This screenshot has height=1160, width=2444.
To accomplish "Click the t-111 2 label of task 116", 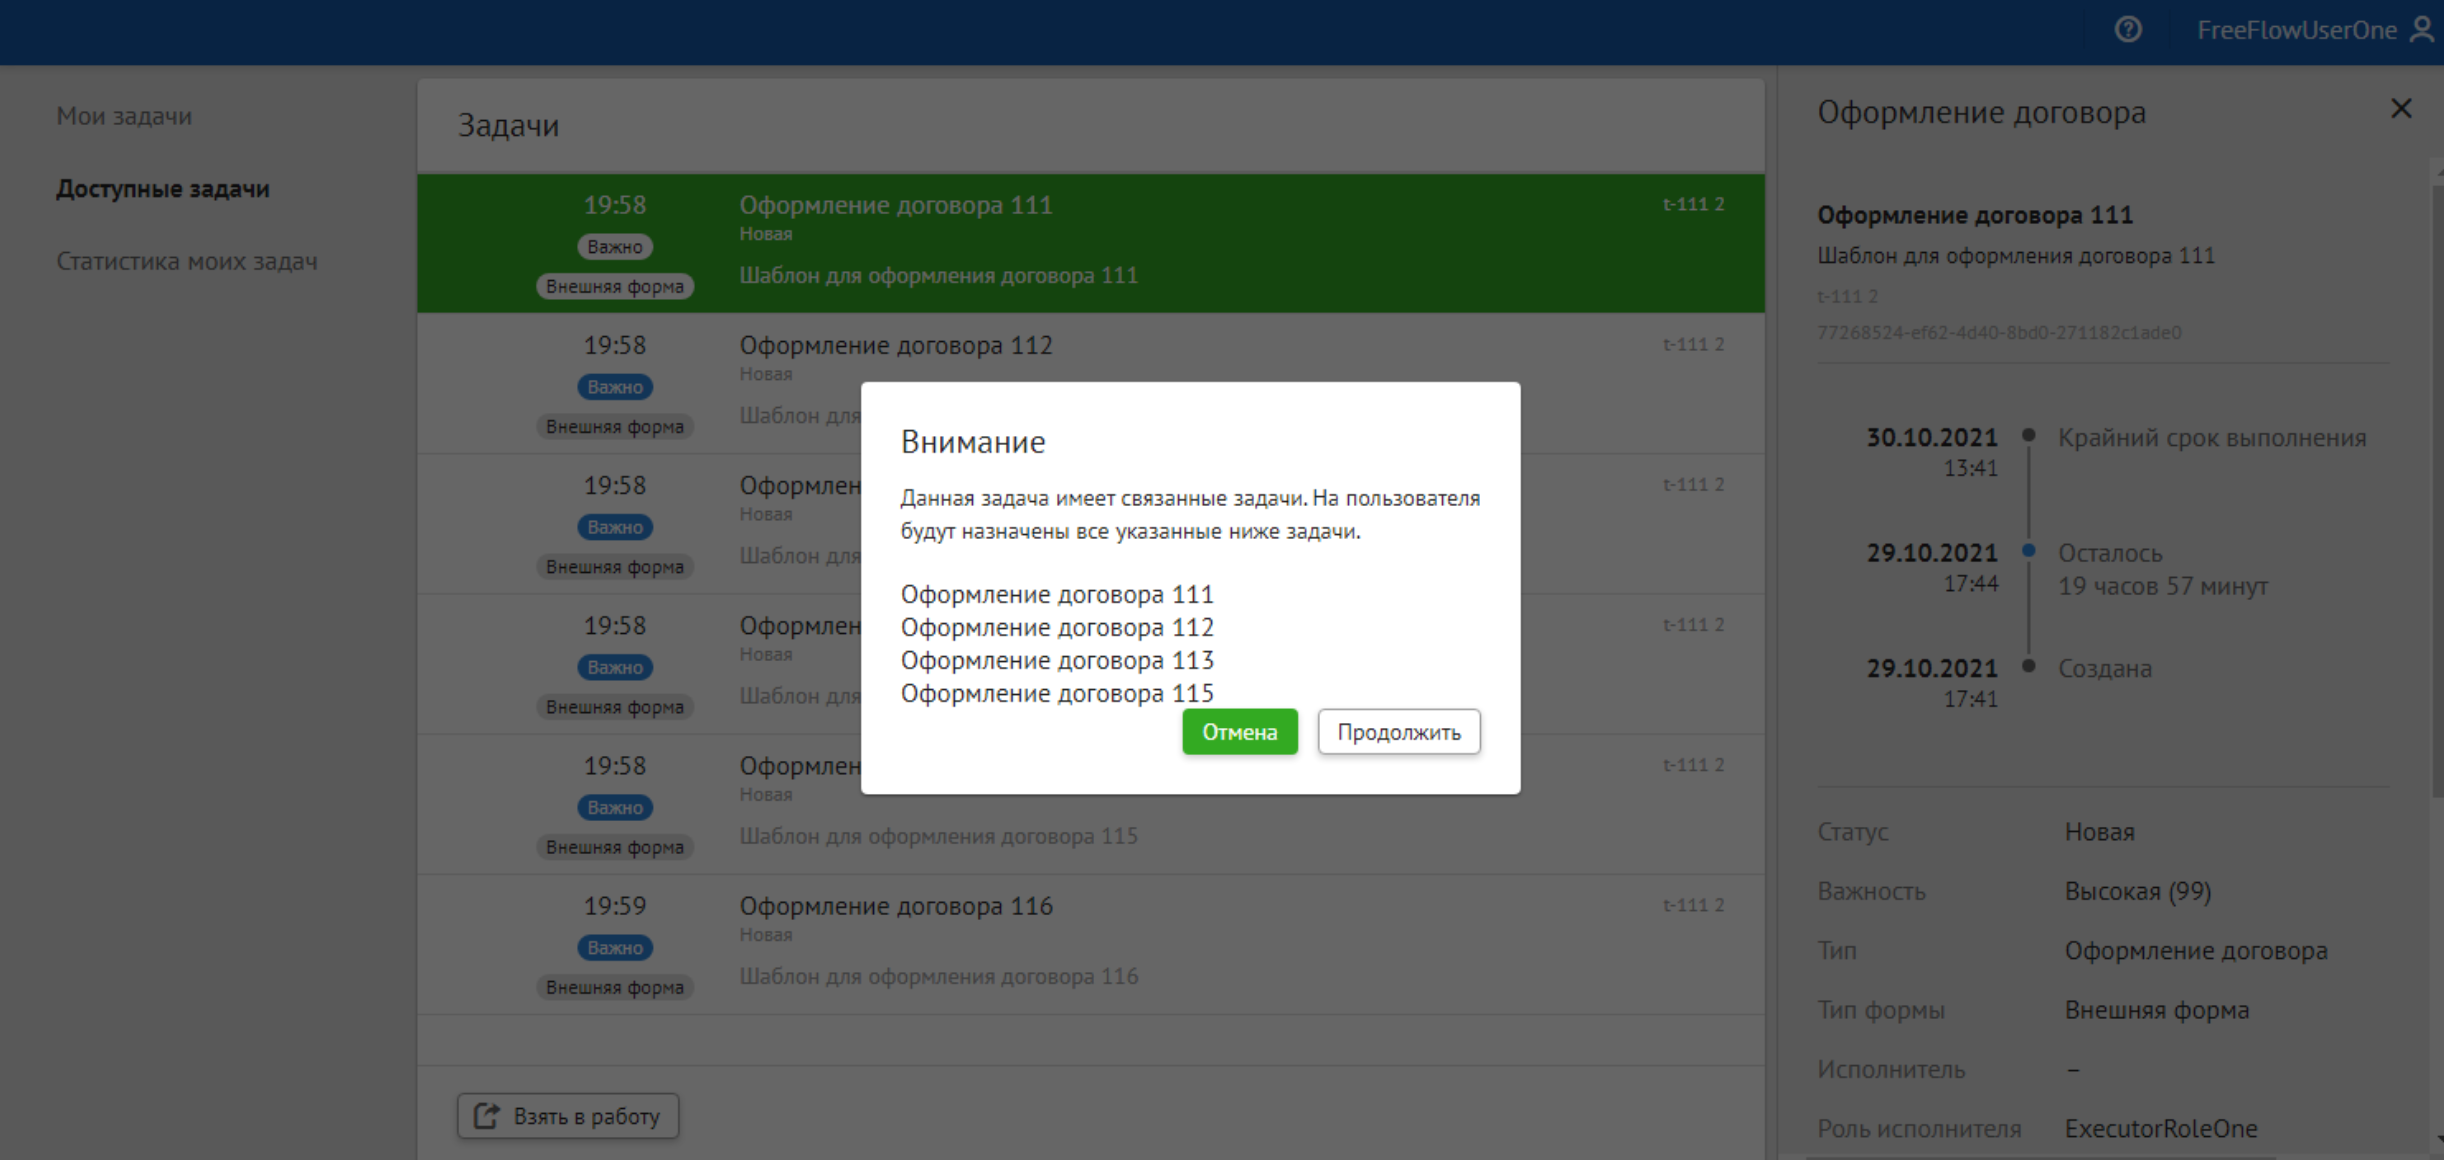I will (1693, 905).
